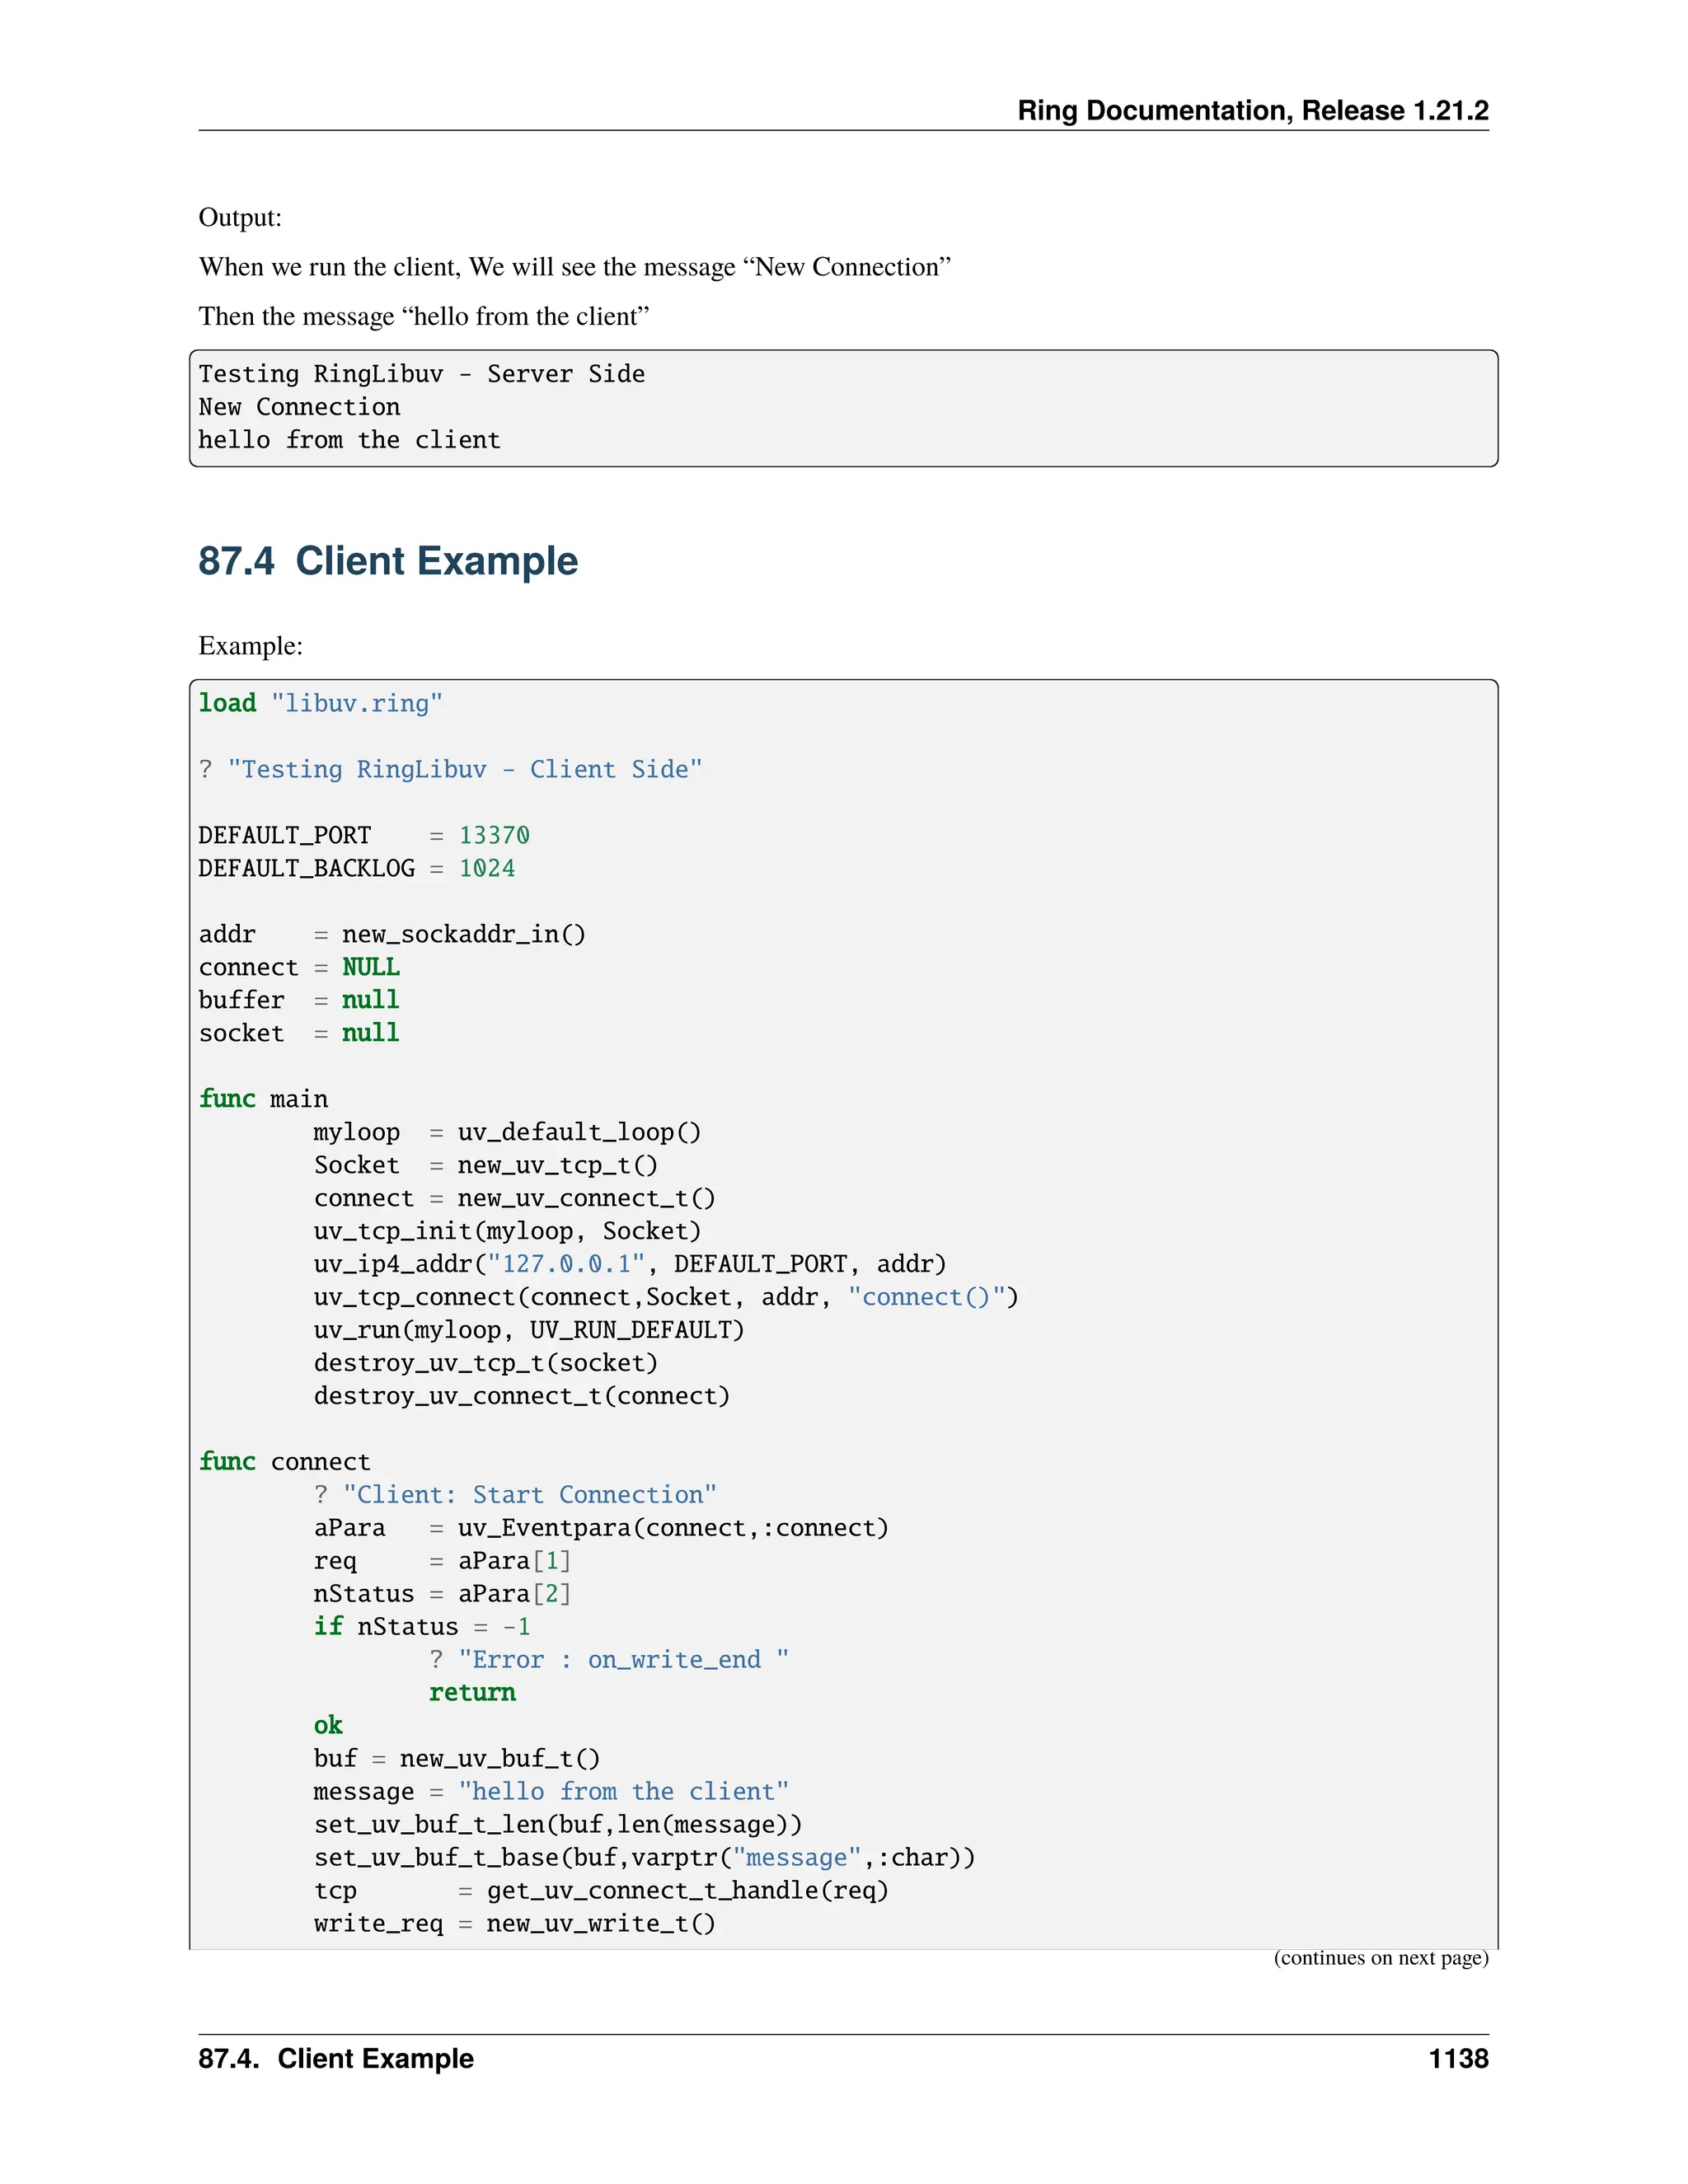1688x2184 pixels.
Task: Click the 87.4 Client Example heading
Action: (388, 561)
